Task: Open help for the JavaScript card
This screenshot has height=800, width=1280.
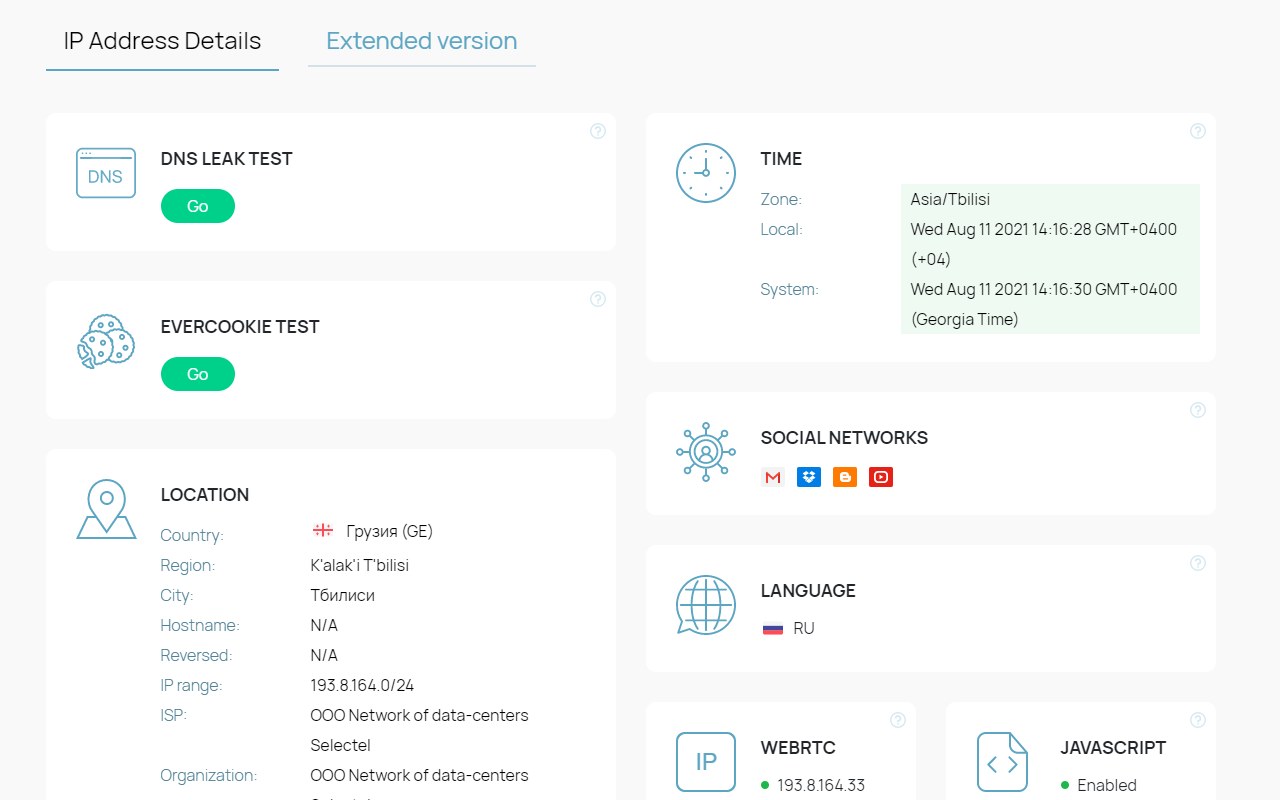Action: pyautogui.click(x=1198, y=720)
